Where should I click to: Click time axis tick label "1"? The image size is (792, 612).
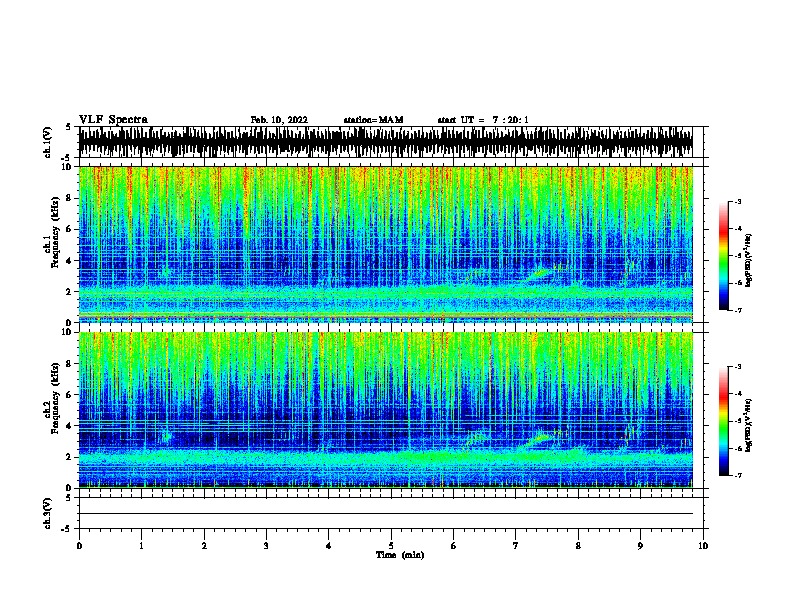tap(141, 546)
